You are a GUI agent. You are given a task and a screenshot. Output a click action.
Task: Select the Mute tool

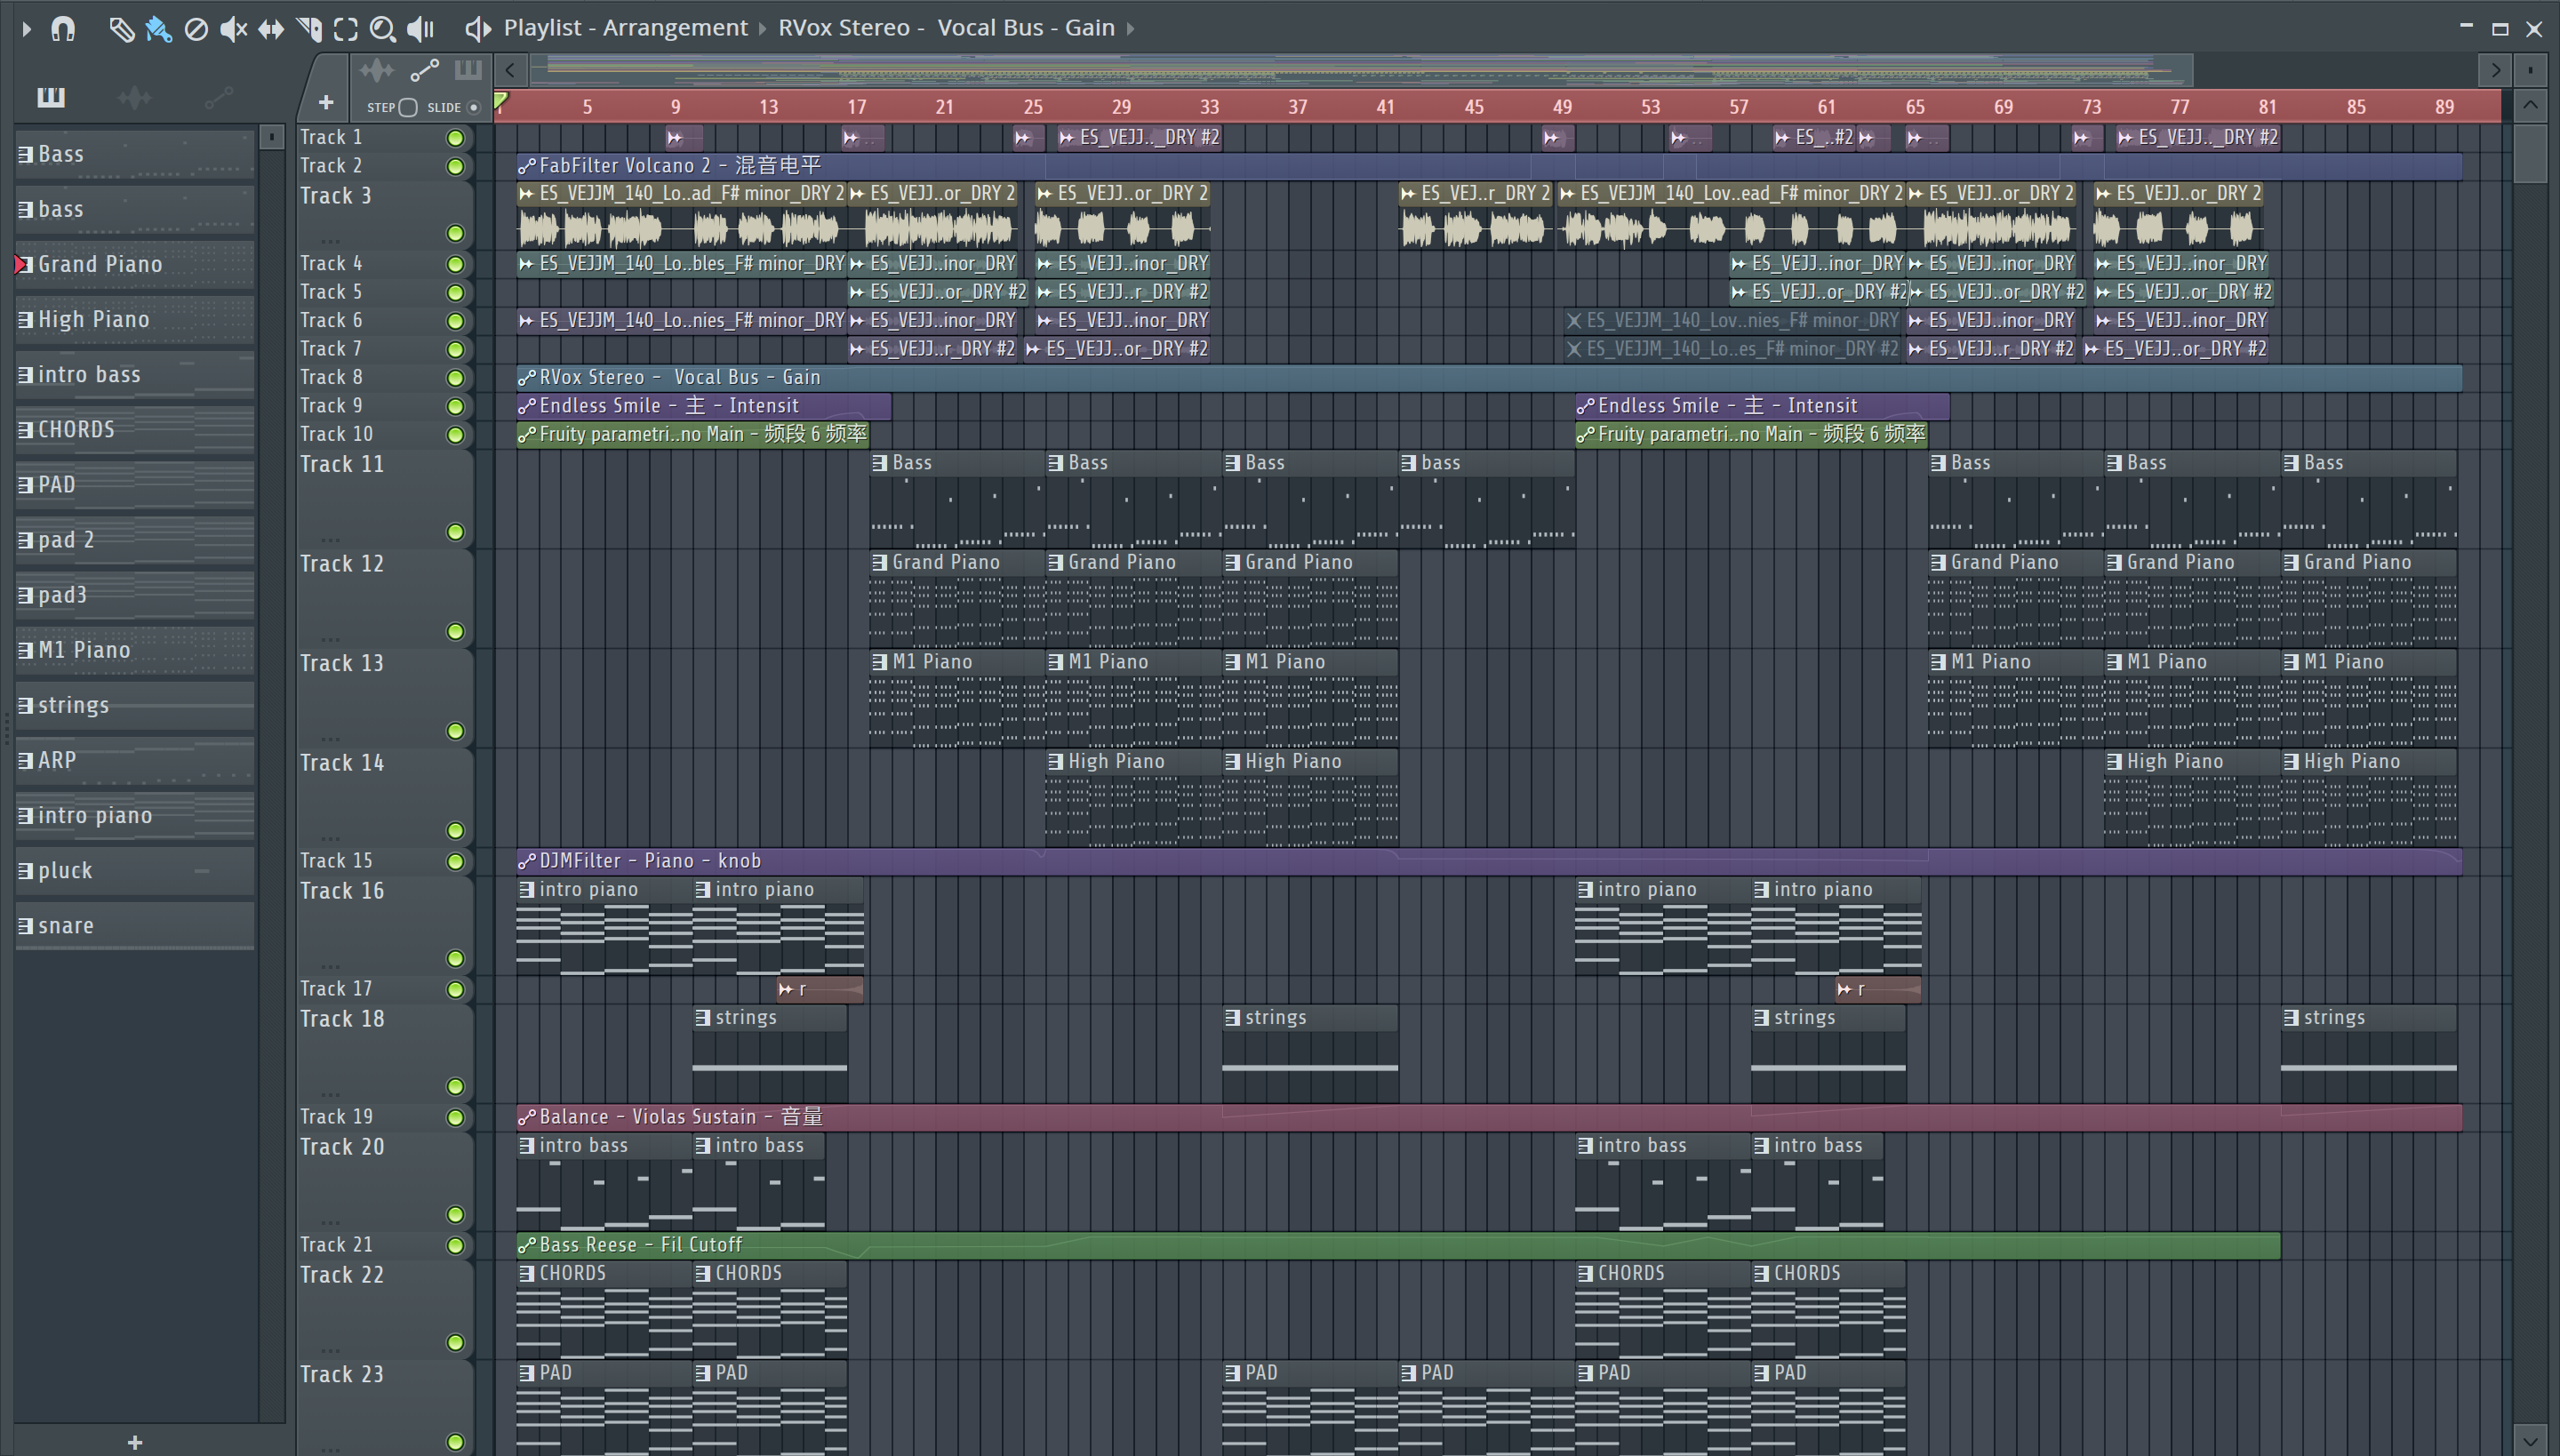233,29
